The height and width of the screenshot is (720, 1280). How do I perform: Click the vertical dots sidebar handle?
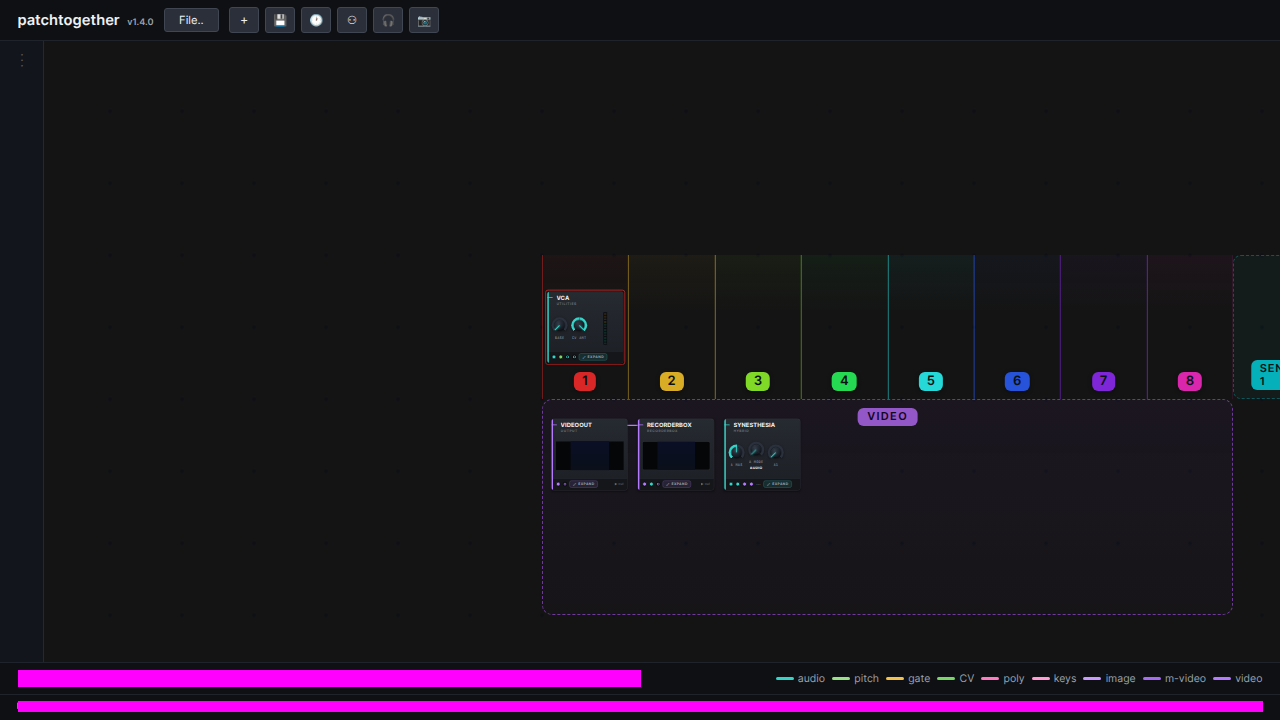click(x=22, y=60)
